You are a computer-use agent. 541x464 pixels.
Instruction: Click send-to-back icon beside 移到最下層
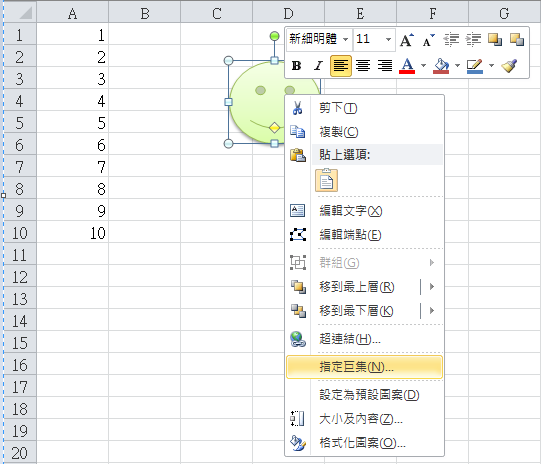298,311
